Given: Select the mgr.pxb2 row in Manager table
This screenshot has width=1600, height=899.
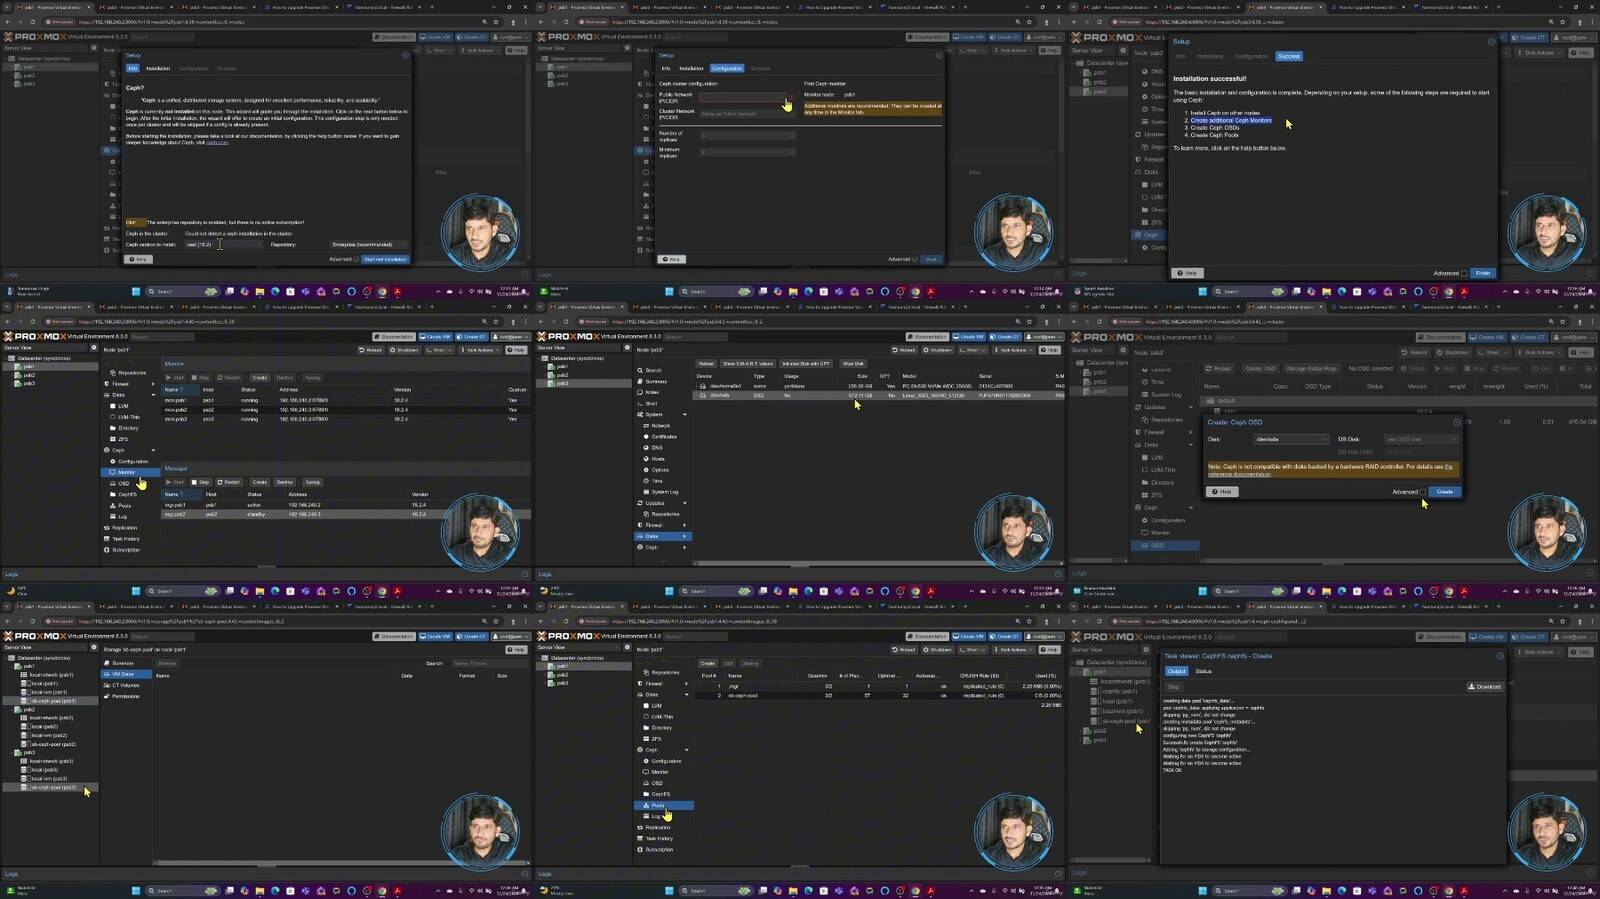Looking at the screenshot, I should 345,514.
